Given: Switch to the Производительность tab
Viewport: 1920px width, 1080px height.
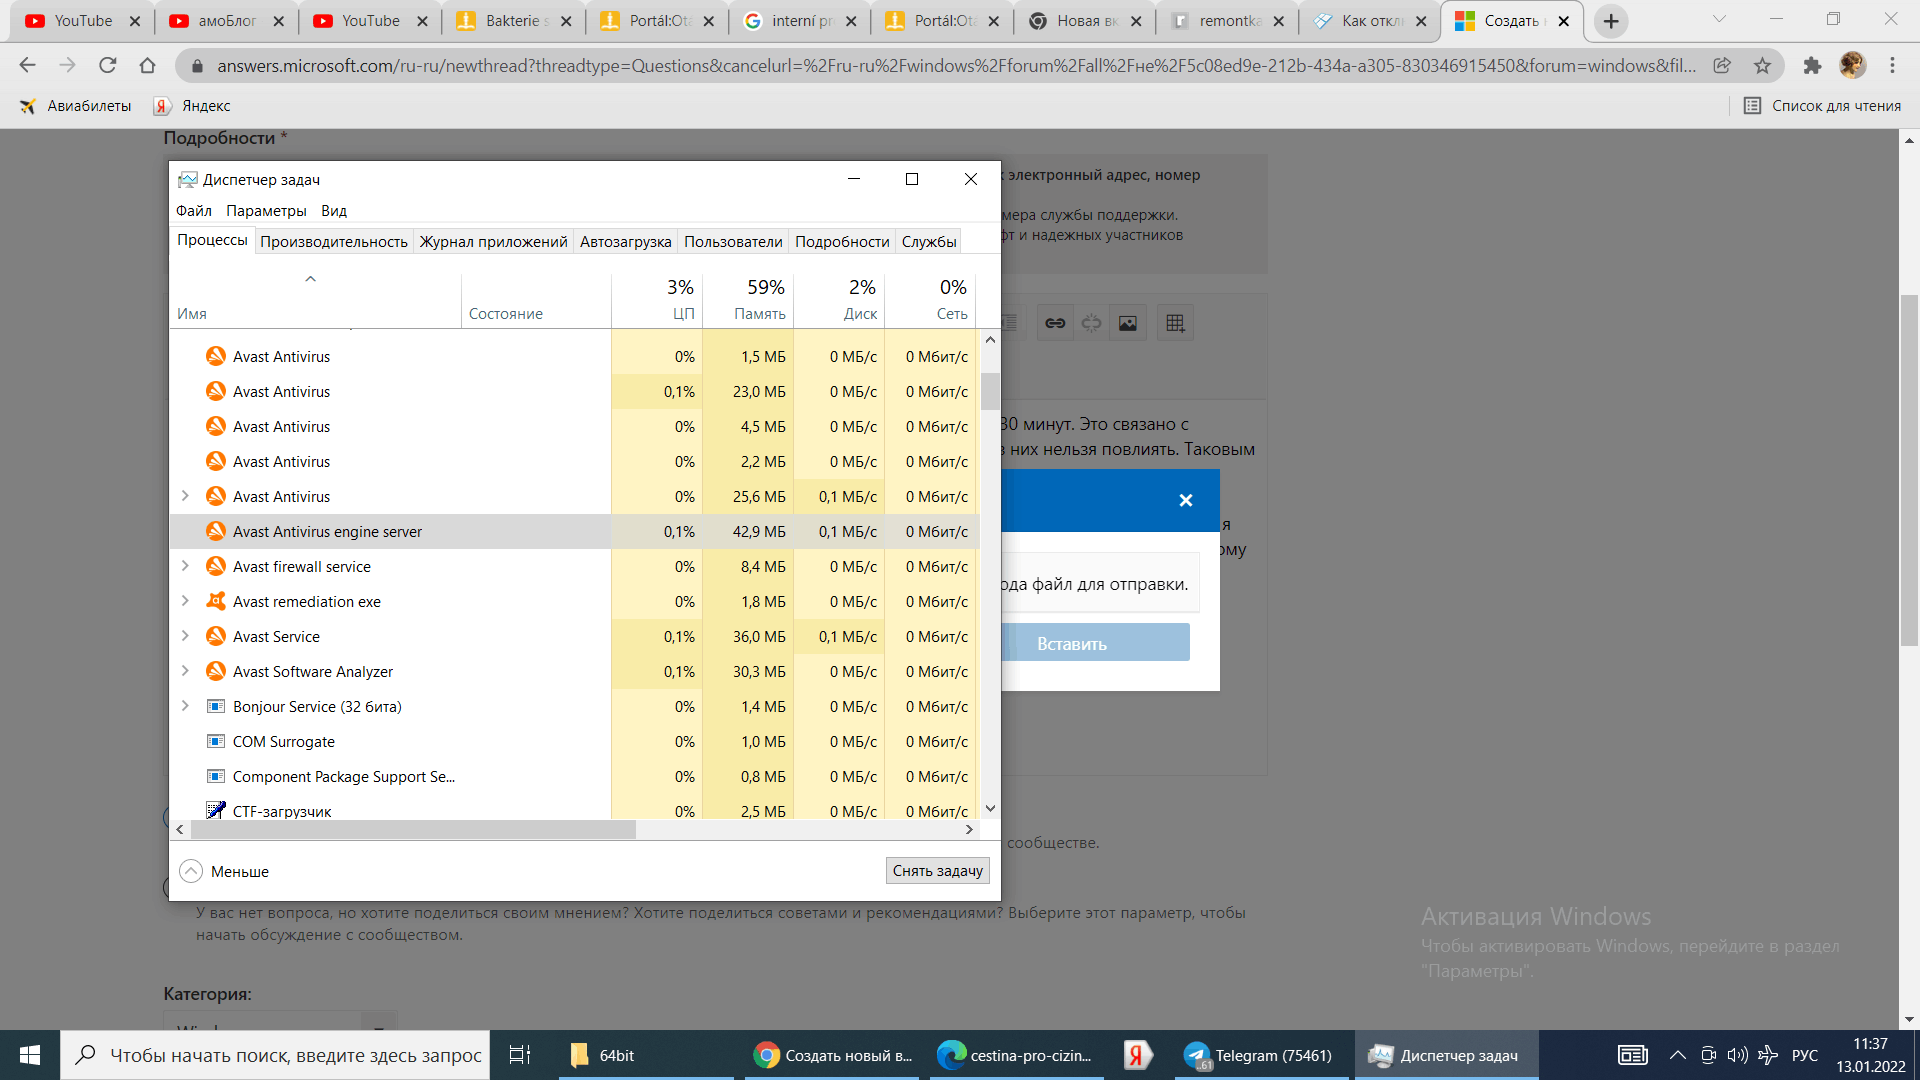Looking at the screenshot, I should pyautogui.click(x=334, y=241).
